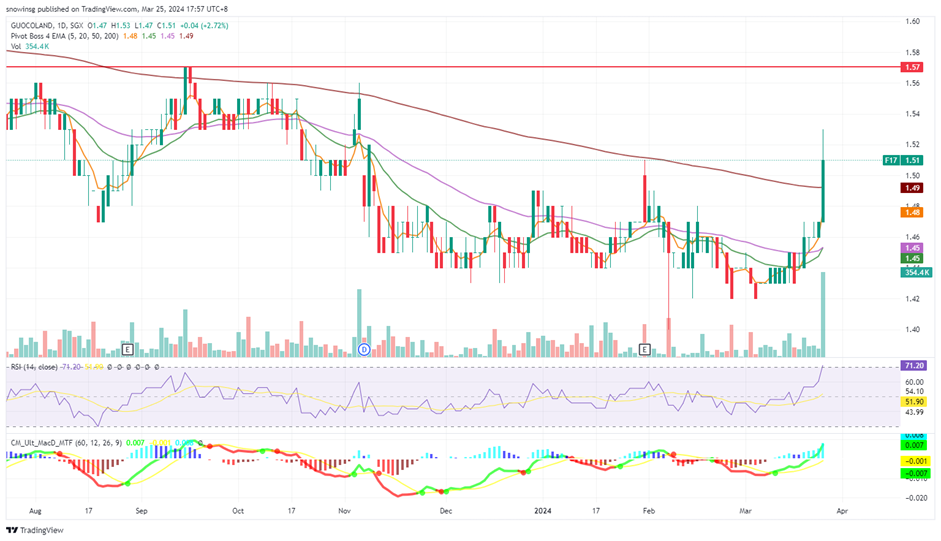Click the 1.54 price axis label

coord(912,114)
